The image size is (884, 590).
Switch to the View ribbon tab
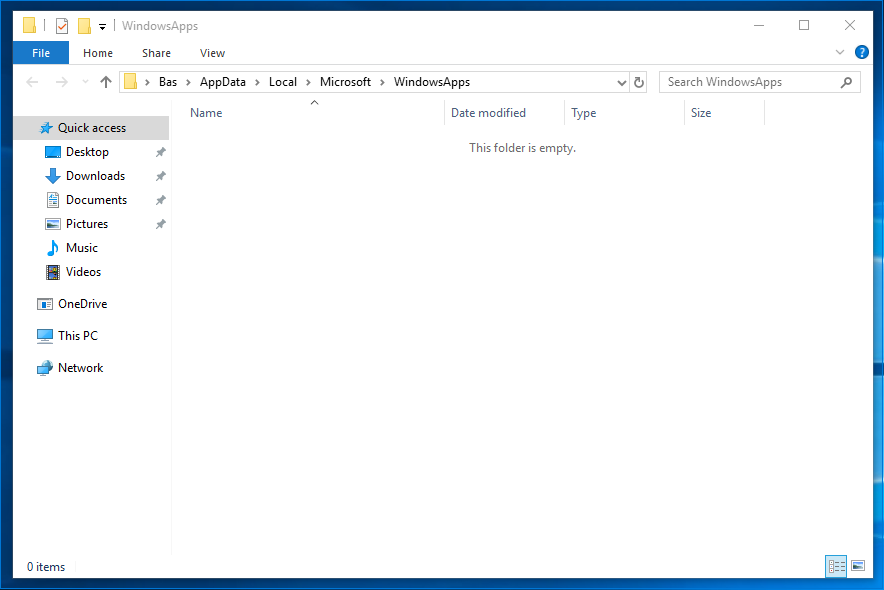[x=212, y=53]
